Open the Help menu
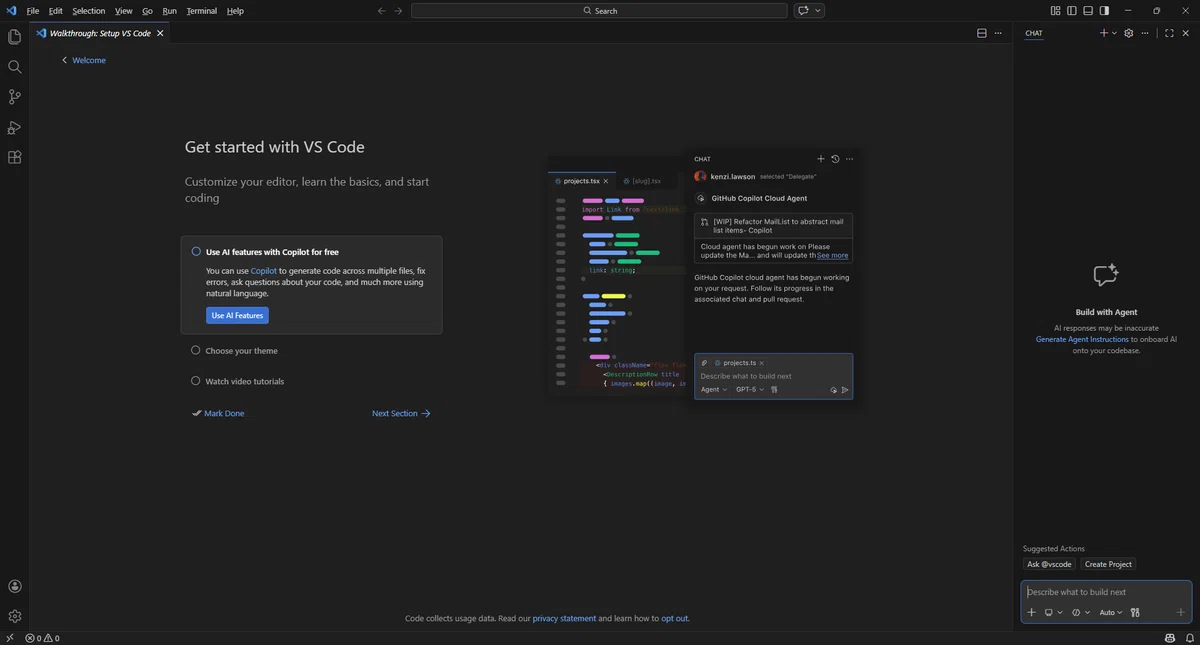This screenshot has height=645, width=1200. coord(235,11)
